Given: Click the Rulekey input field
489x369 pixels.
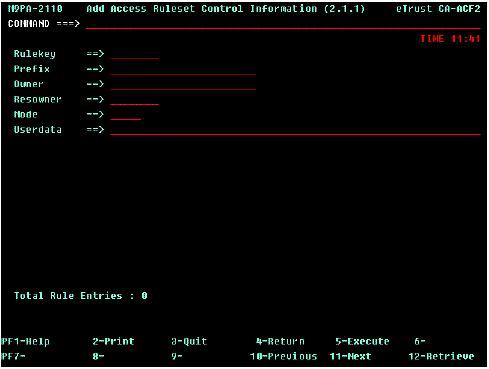Looking at the screenshot, I should [135, 54].
